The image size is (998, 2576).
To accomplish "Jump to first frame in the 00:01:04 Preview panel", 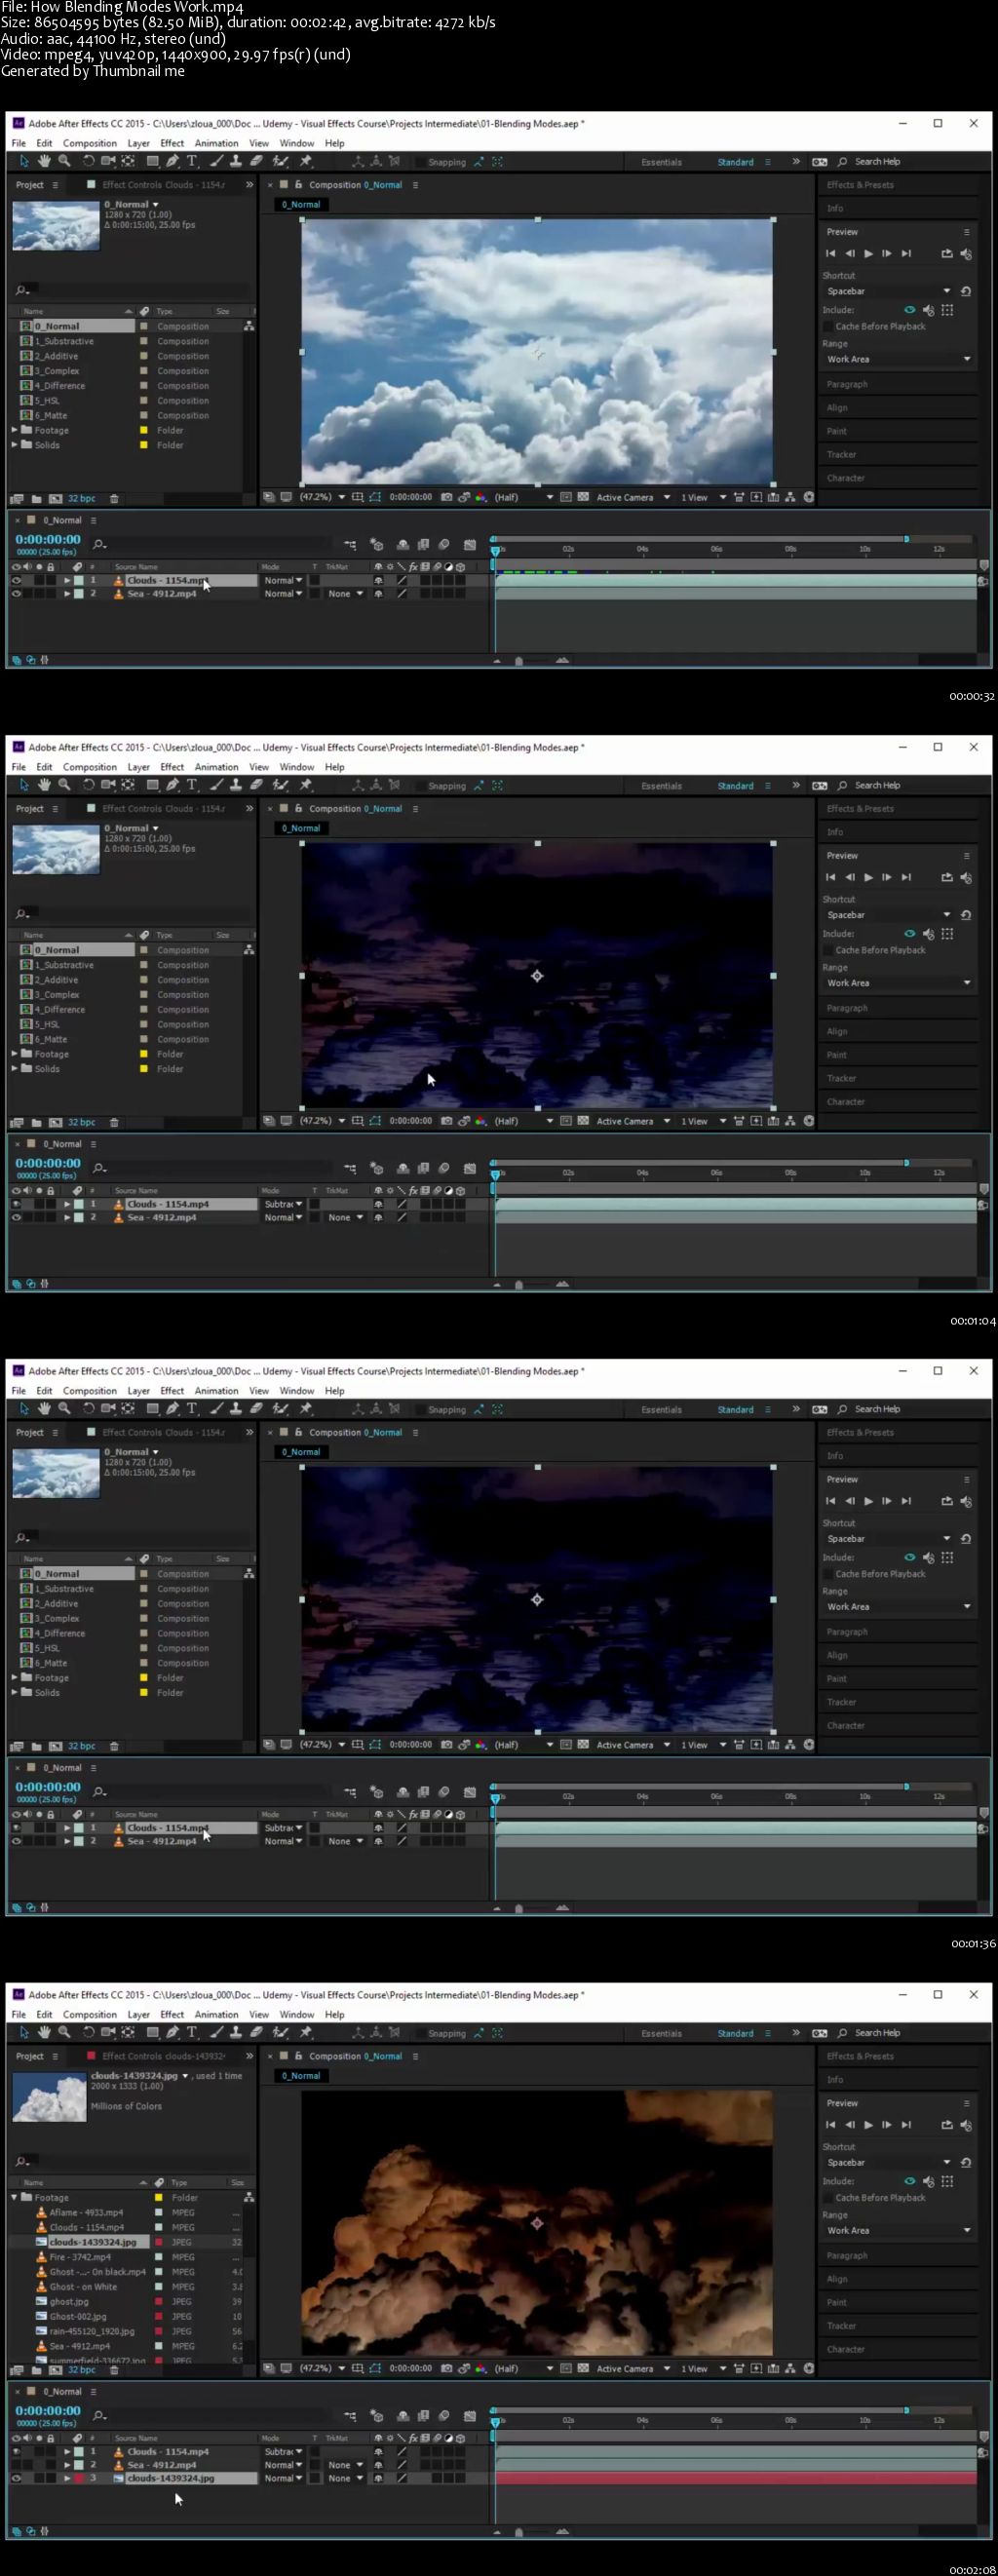I will pyautogui.click(x=830, y=878).
